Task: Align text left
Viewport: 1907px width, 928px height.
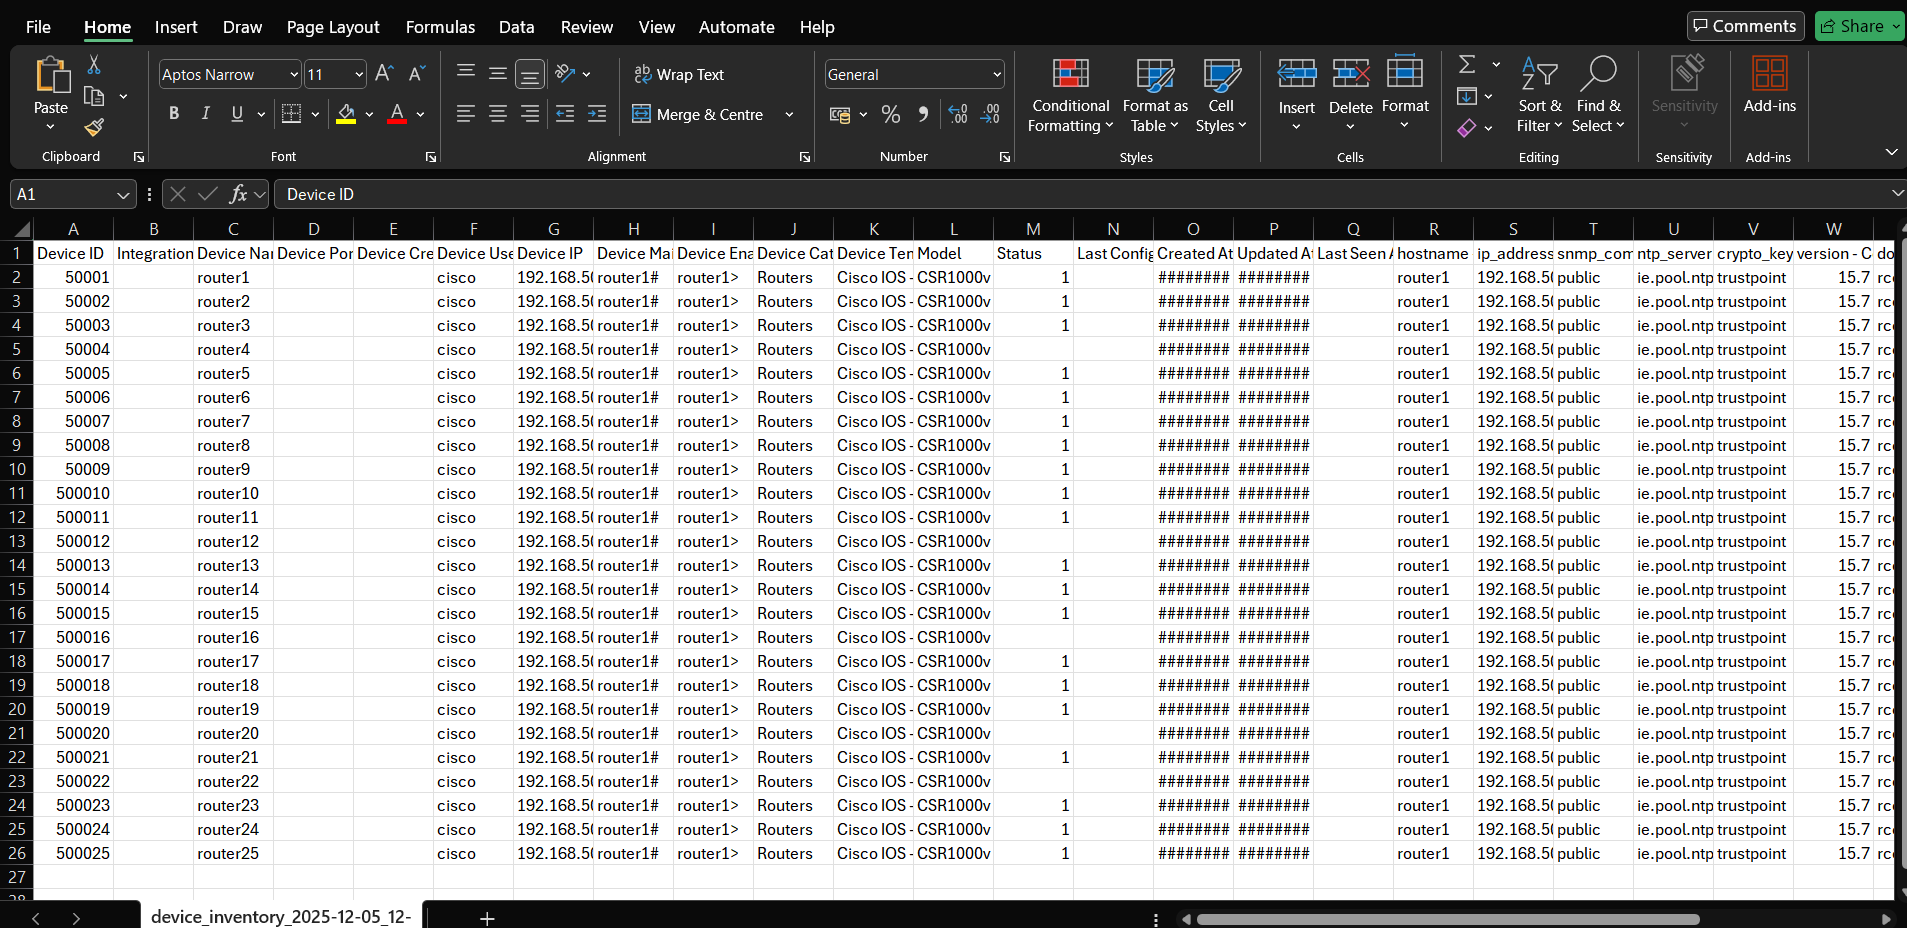Action: [466, 114]
